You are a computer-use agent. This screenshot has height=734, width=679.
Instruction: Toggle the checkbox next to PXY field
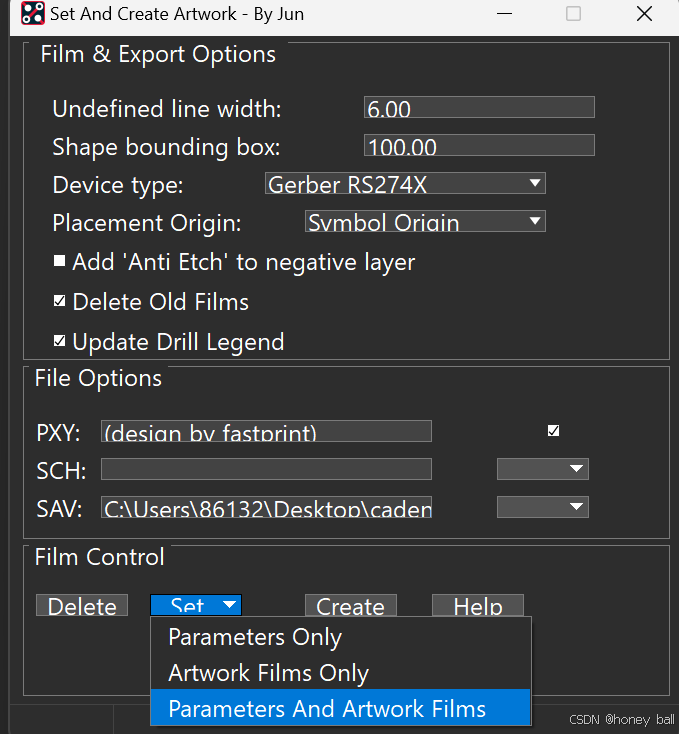pyautogui.click(x=553, y=431)
